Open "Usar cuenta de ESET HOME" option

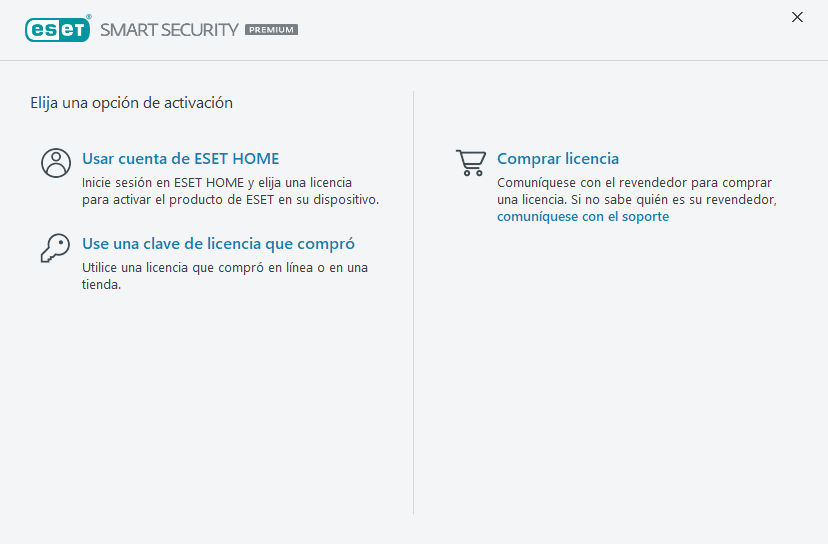pyautogui.click(x=180, y=159)
